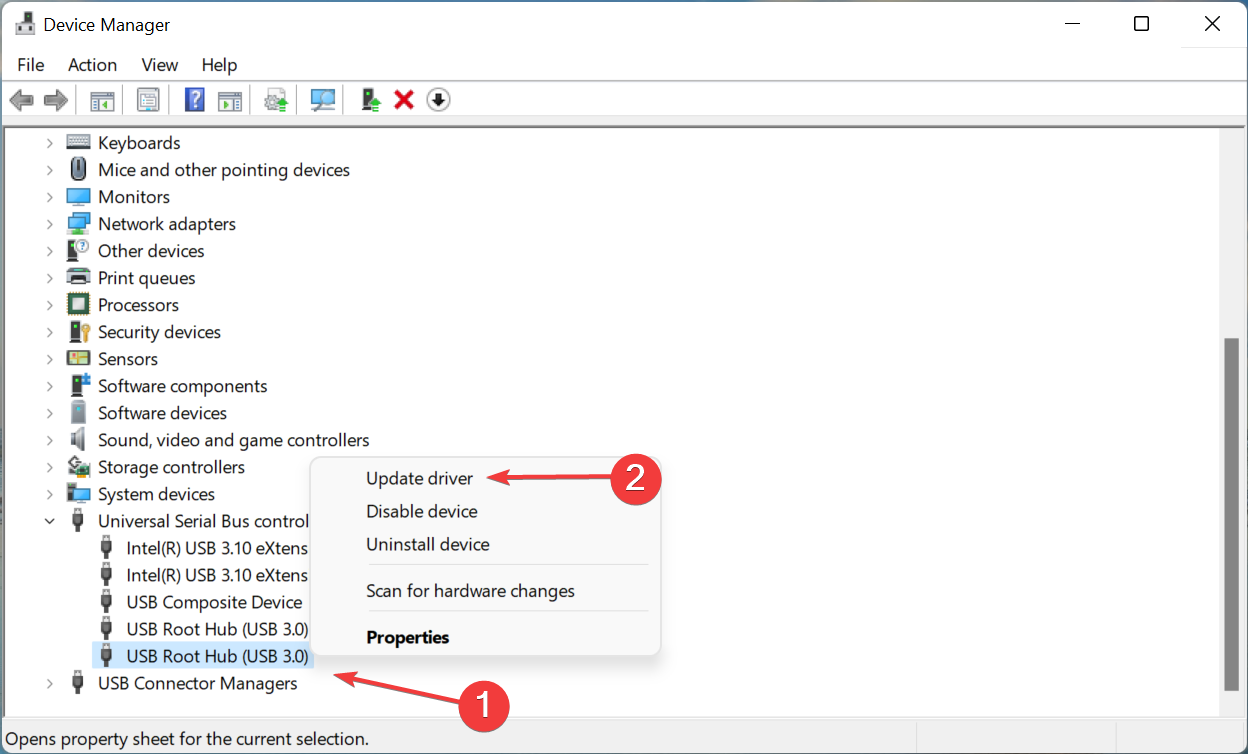
Task: Select the Network adapters category icon
Action: tap(78, 223)
